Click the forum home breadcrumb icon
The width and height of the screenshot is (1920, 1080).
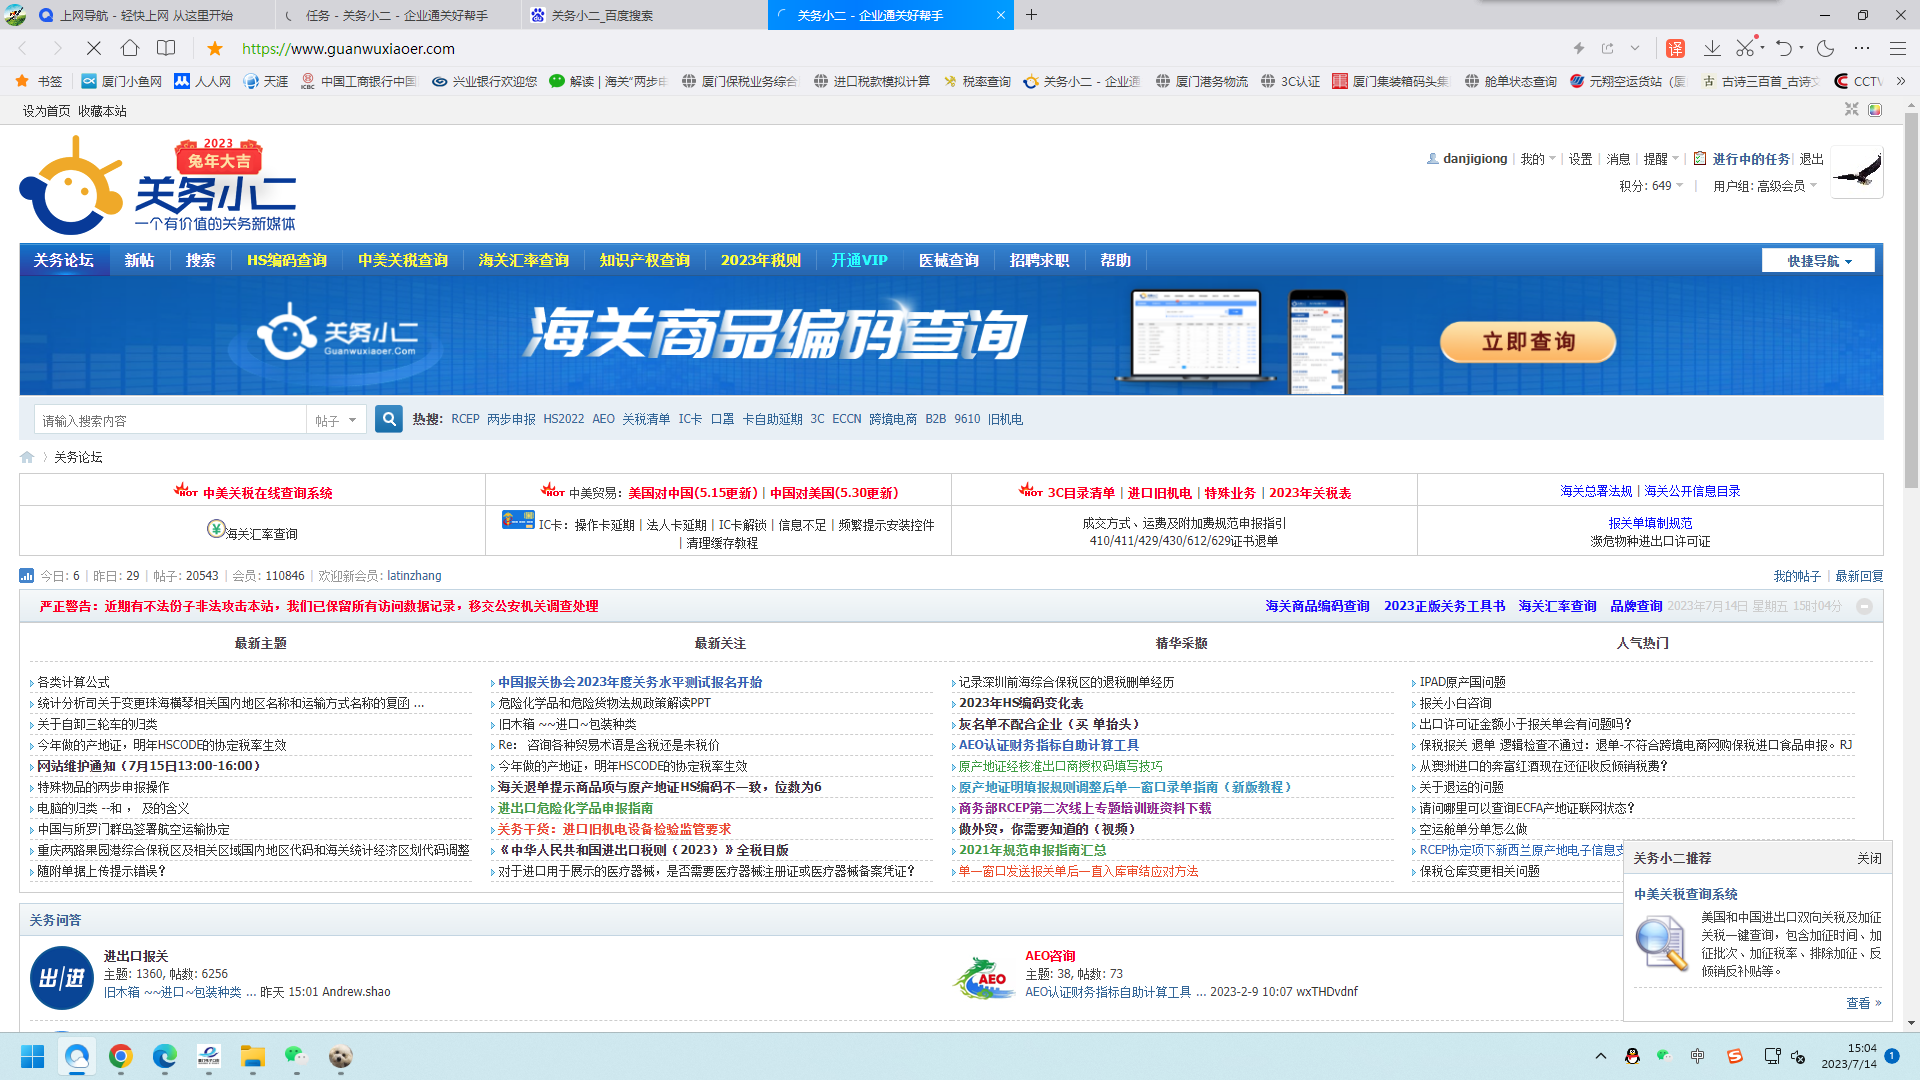click(x=27, y=457)
